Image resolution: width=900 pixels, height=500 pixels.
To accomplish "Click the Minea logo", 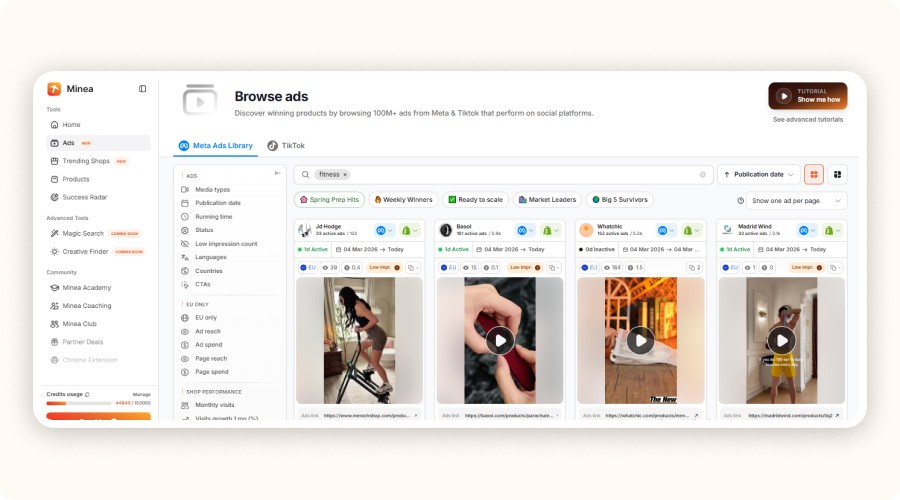I will pos(54,88).
